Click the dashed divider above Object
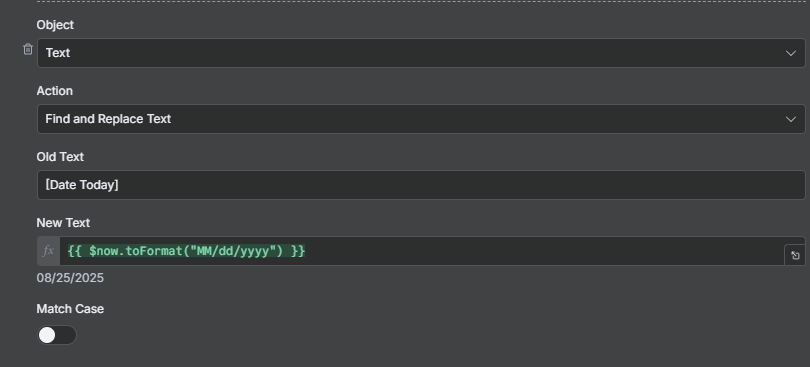810x367 pixels. 423,2
